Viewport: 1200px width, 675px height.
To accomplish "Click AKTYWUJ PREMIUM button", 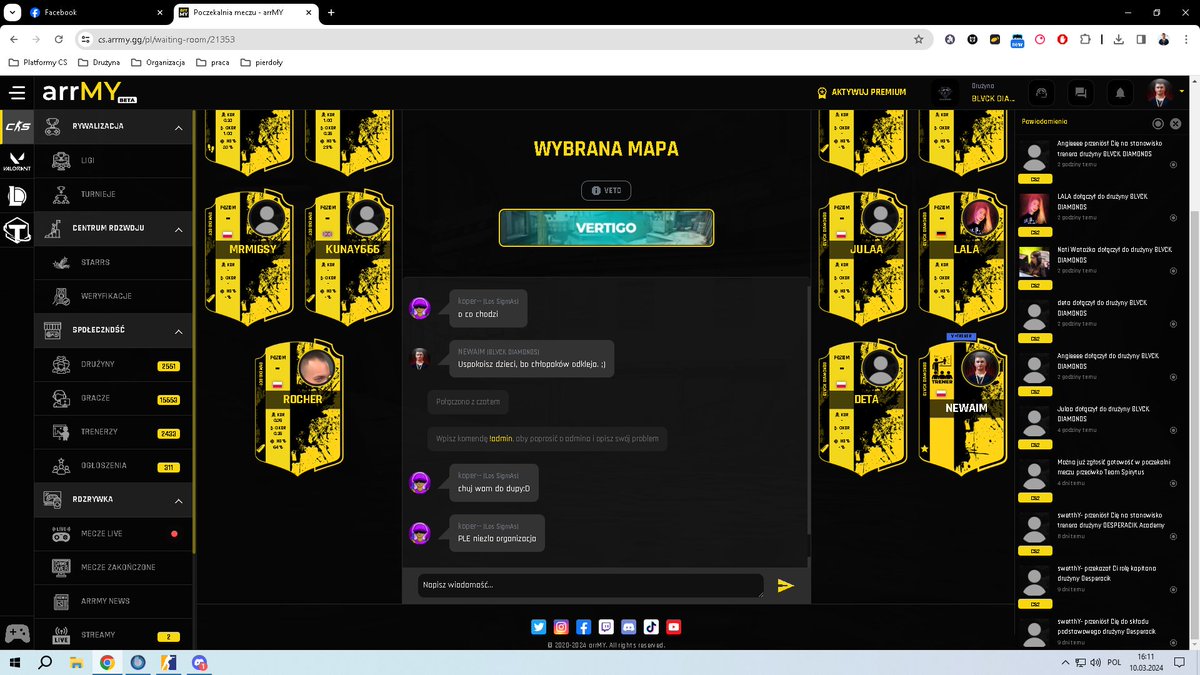I will pos(861,92).
